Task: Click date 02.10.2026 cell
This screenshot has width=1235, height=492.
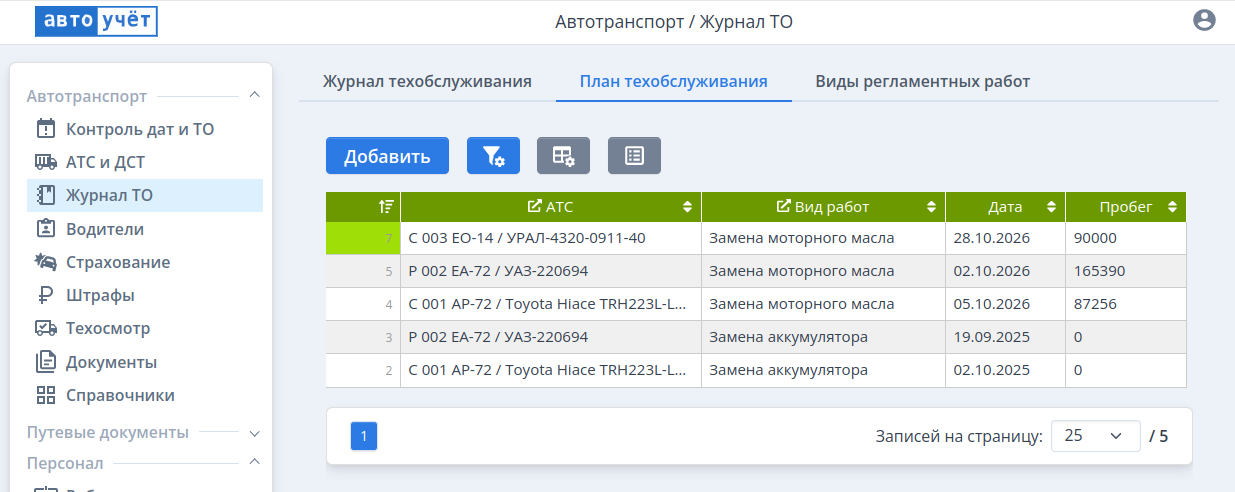Action: [1005, 271]
